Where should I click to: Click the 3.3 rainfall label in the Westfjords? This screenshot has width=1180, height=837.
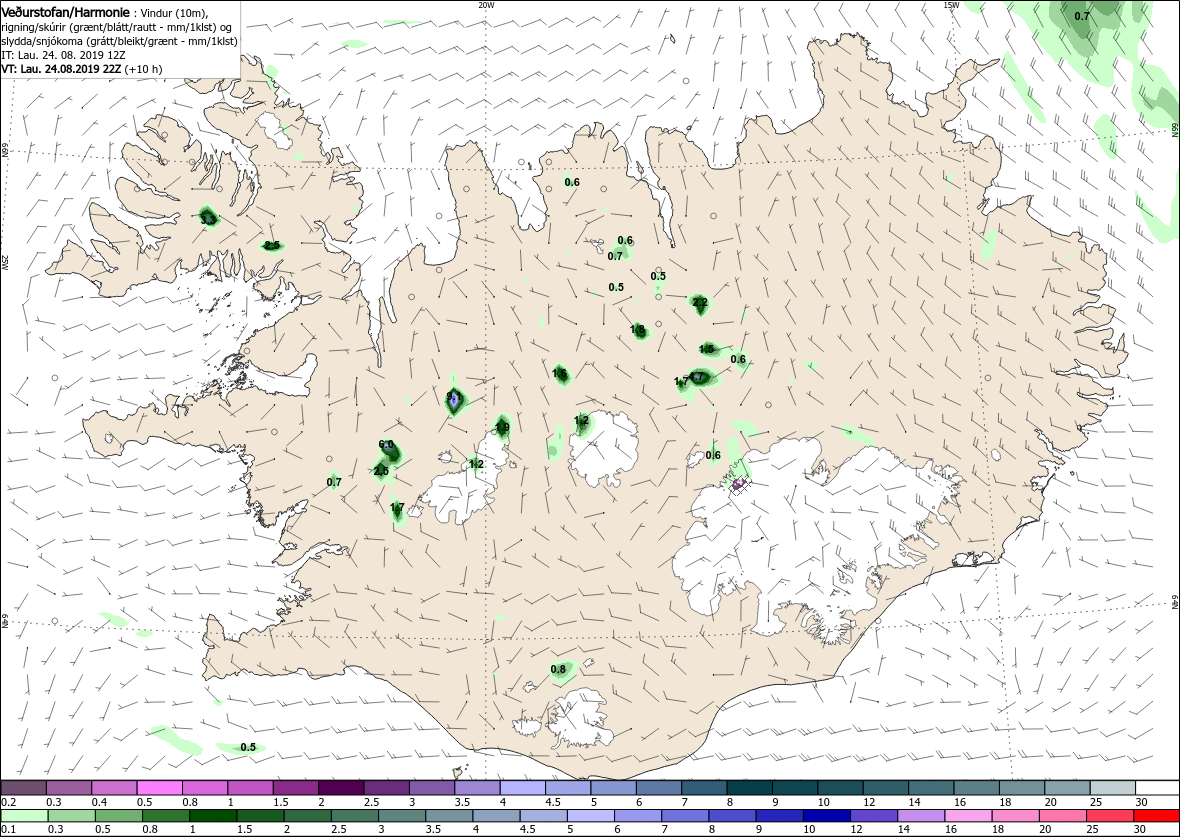pos(208,220)
